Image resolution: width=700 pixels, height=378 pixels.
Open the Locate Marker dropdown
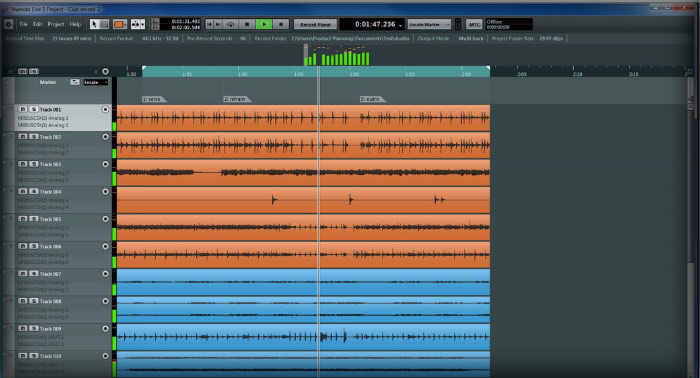[x=429, y=24]
